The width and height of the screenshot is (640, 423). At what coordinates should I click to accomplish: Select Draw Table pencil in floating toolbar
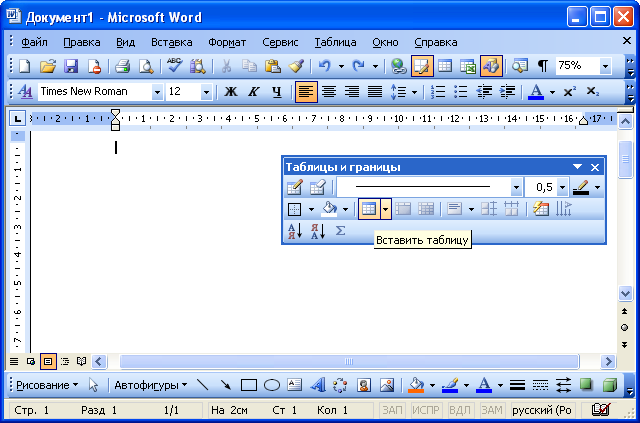pos(295,187)
